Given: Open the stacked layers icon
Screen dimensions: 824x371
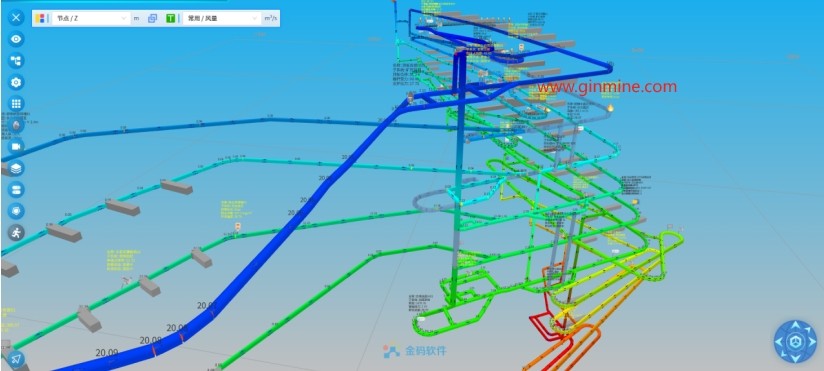Looking at the screenshot, I should 16,168.
